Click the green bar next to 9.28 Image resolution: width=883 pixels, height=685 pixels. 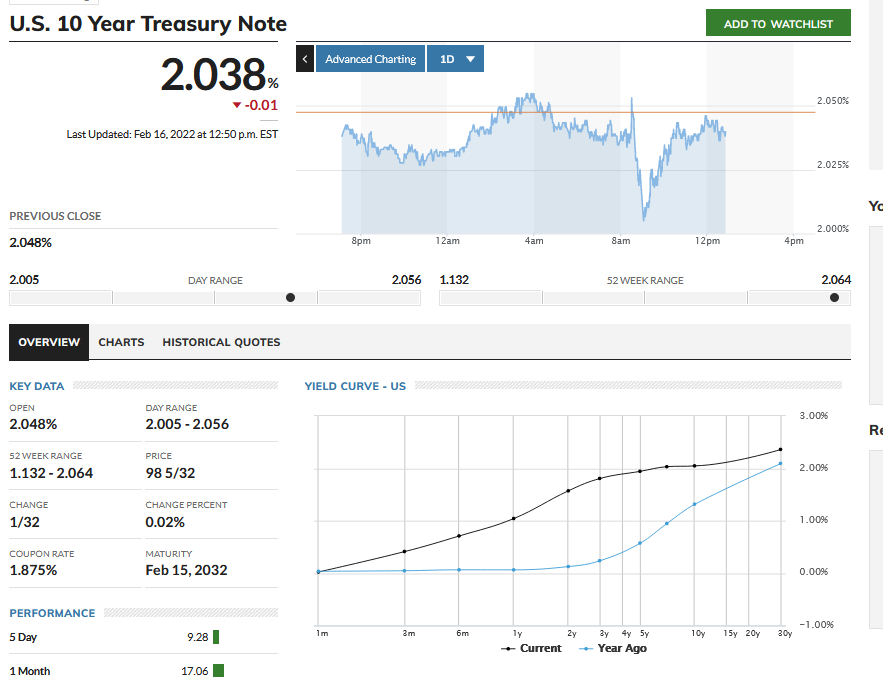[216, 637]
